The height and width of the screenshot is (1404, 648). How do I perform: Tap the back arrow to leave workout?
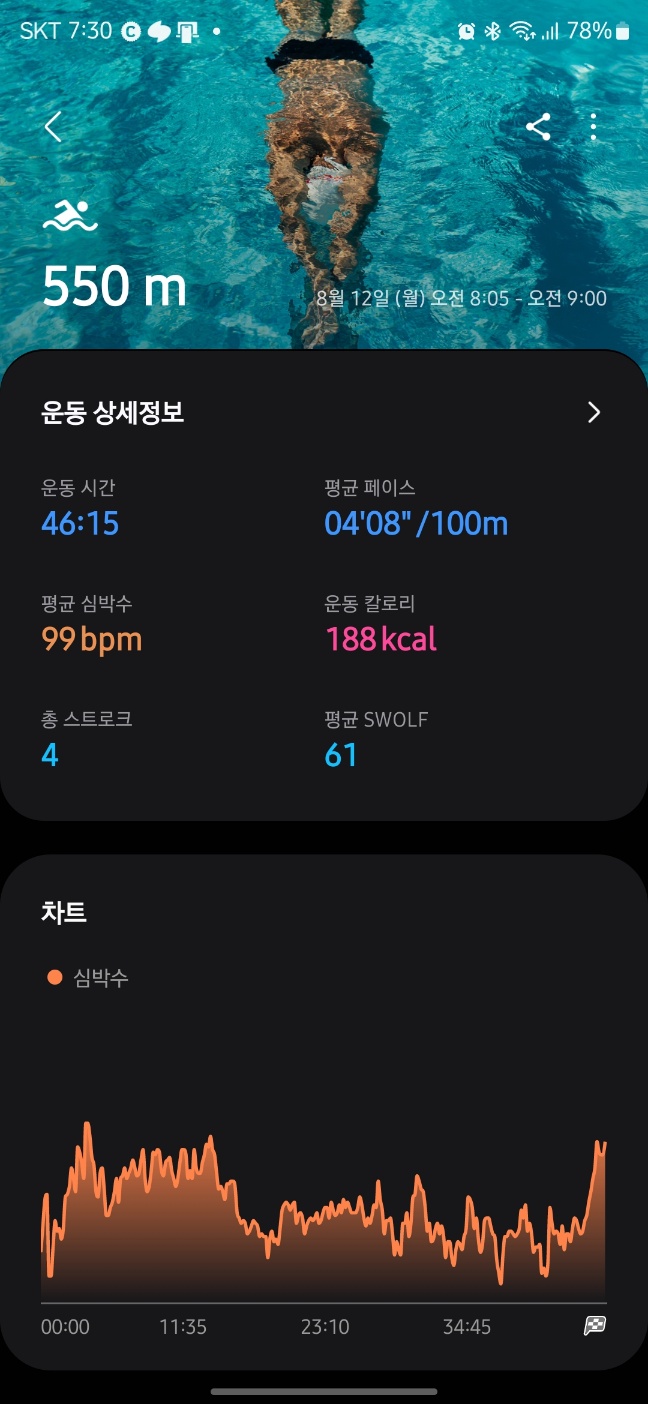pos(52,128)
